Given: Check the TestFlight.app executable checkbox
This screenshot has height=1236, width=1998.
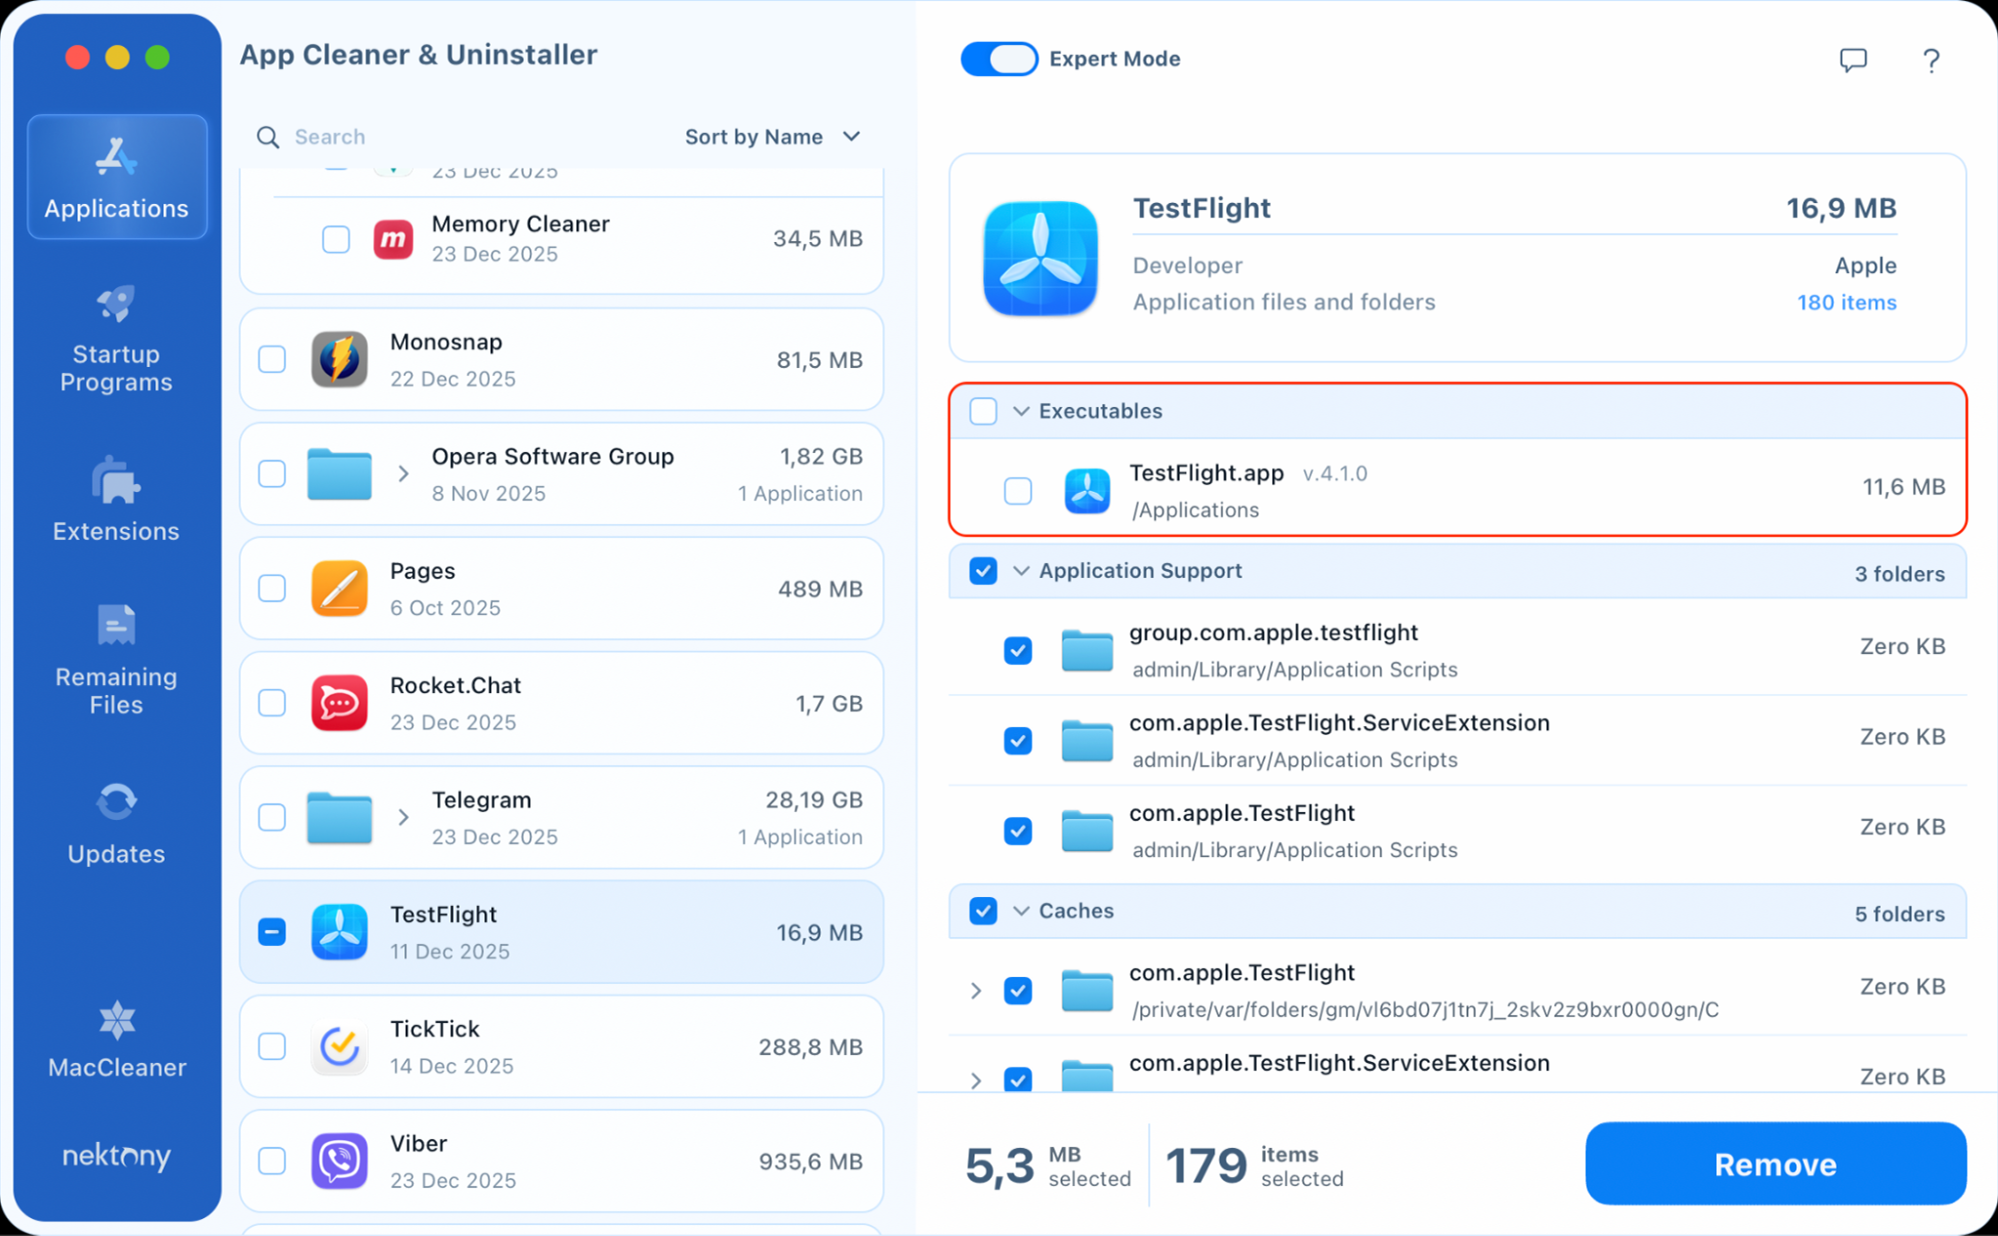Looking at the screenshot, I should click(x=1017, y=491).
